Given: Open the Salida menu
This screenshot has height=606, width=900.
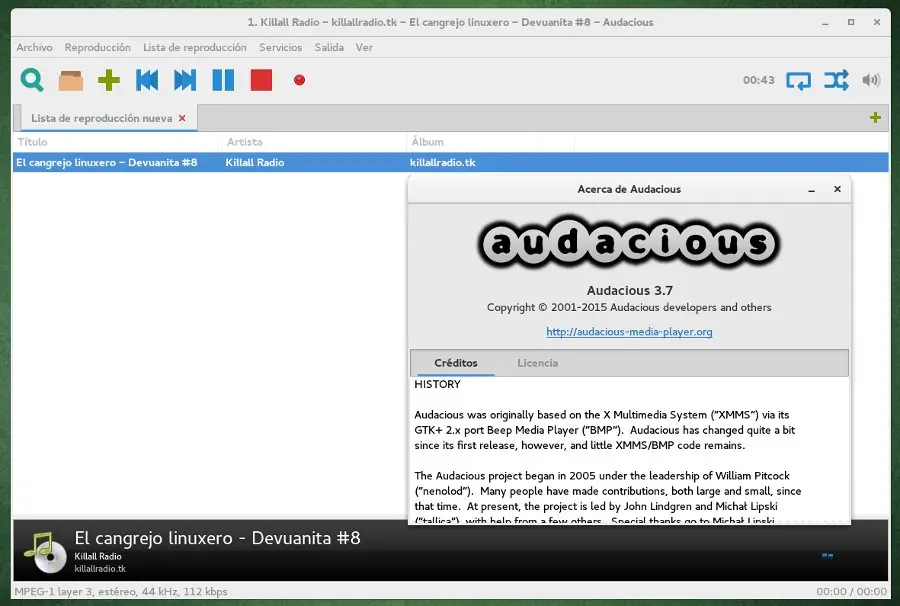Looking at the screenshot, I should click(x=329, y=48).
